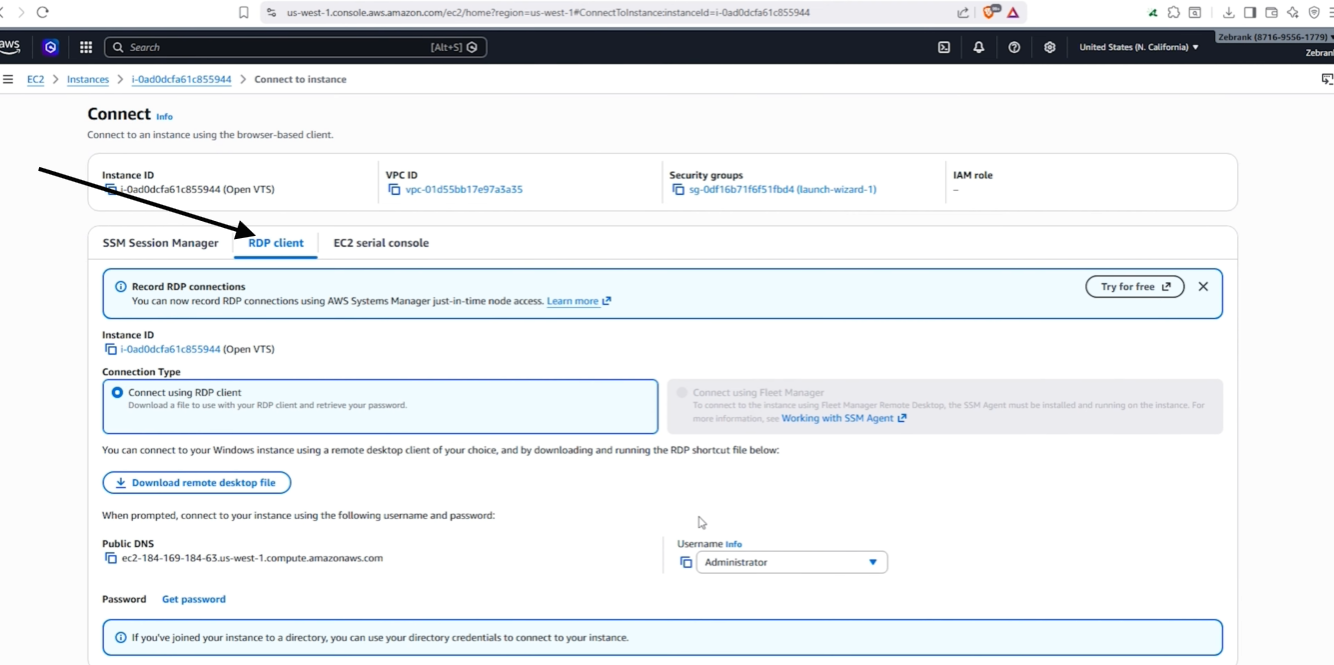Click the Info link next to Connect heading
Screen dimensions: 1334x665
point(165,117)
